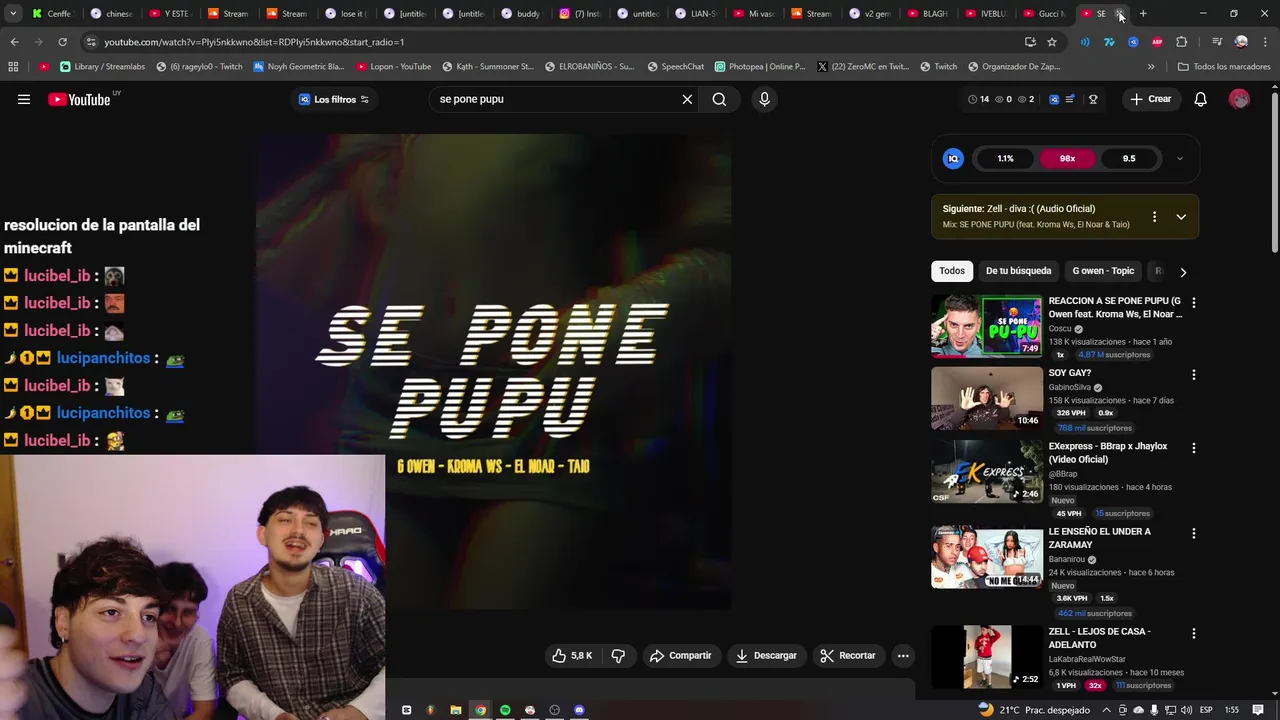
Task: Like the video showing 5,8 K
Action: click(571, 656)
